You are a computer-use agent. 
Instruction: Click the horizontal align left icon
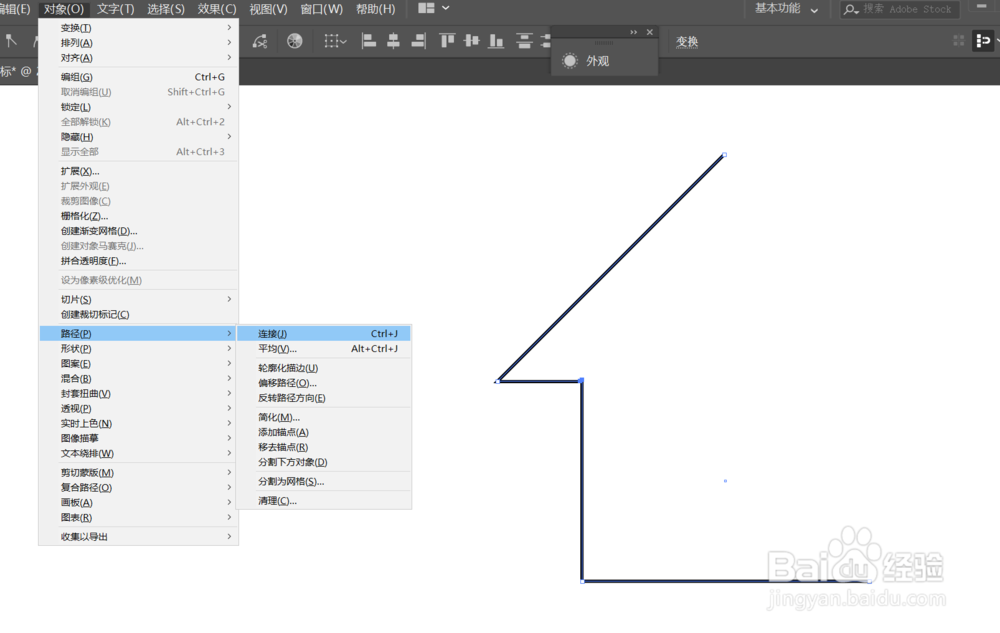click(x=368, y=41)
